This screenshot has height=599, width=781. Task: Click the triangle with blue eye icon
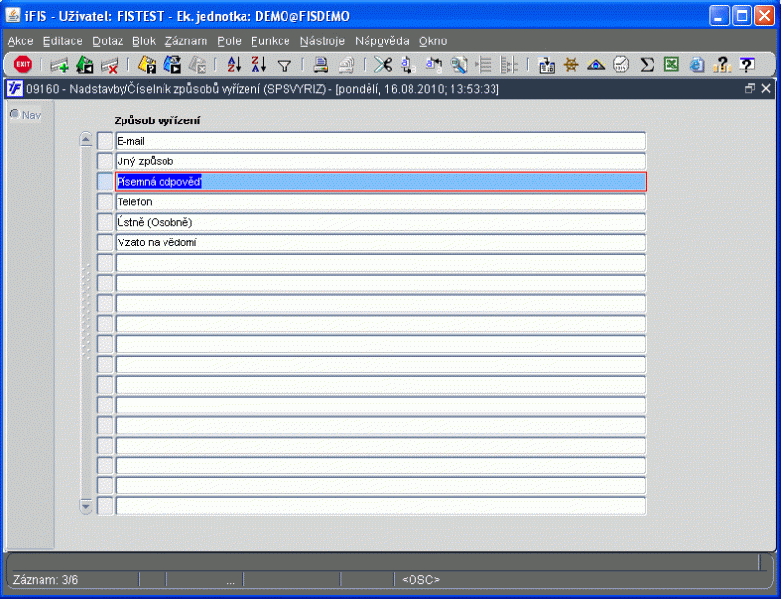pyautogui.click(x=596, y=65)
